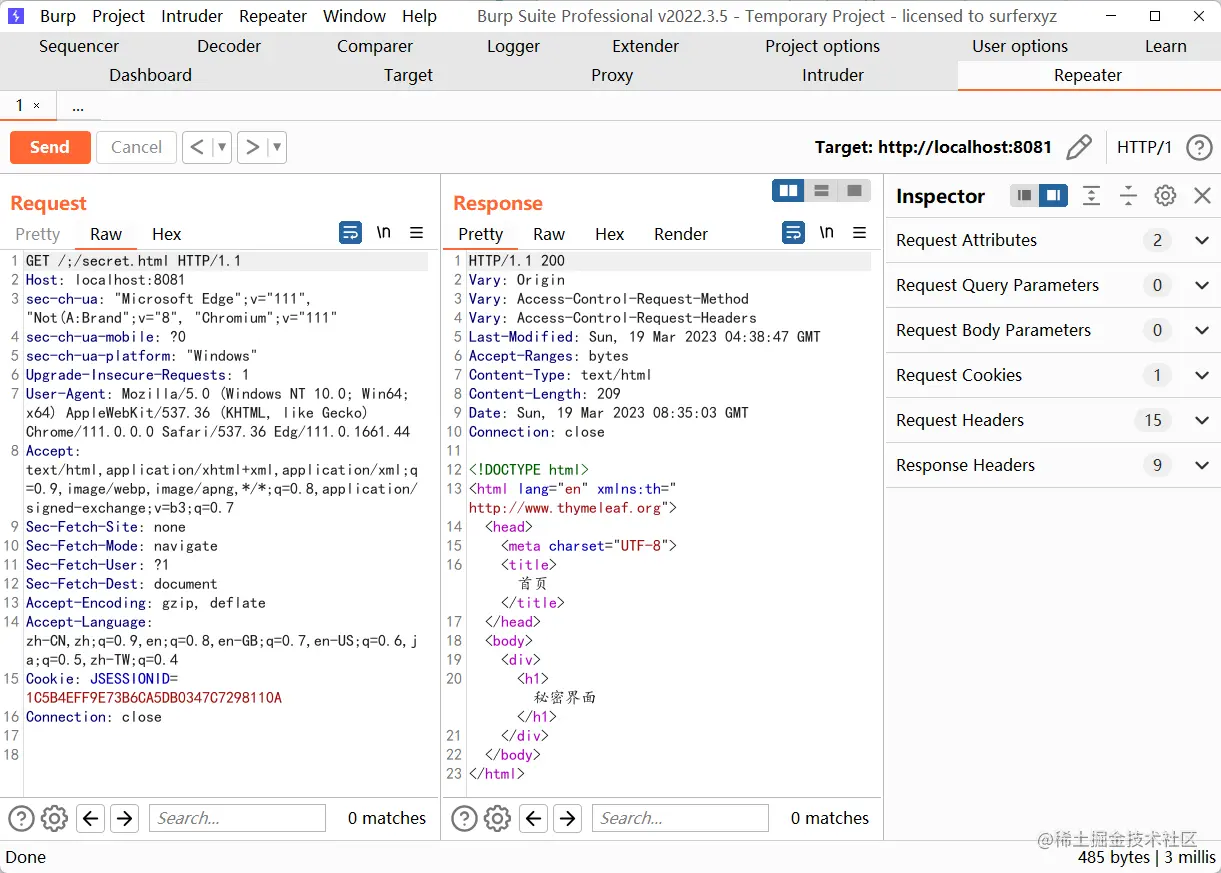Open the Project options tab
Screen dimensions: 1221x873
coord(823,46)
